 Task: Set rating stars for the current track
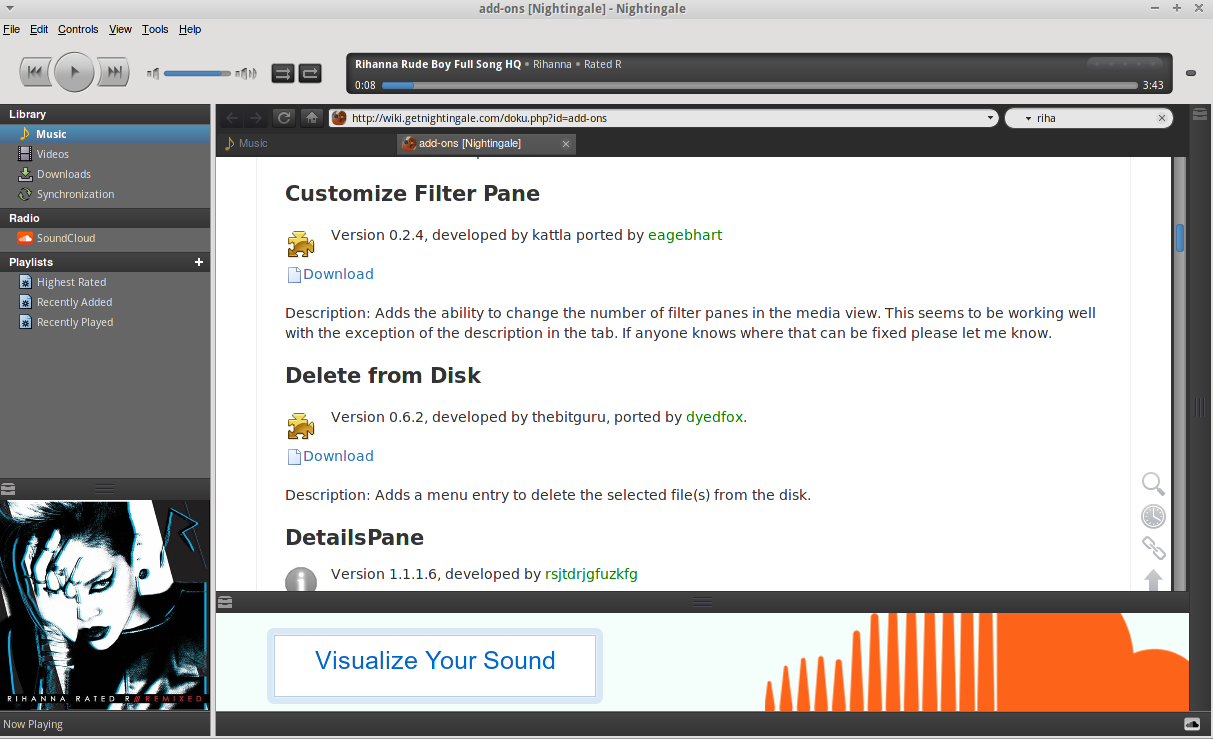pos(1126,64)
